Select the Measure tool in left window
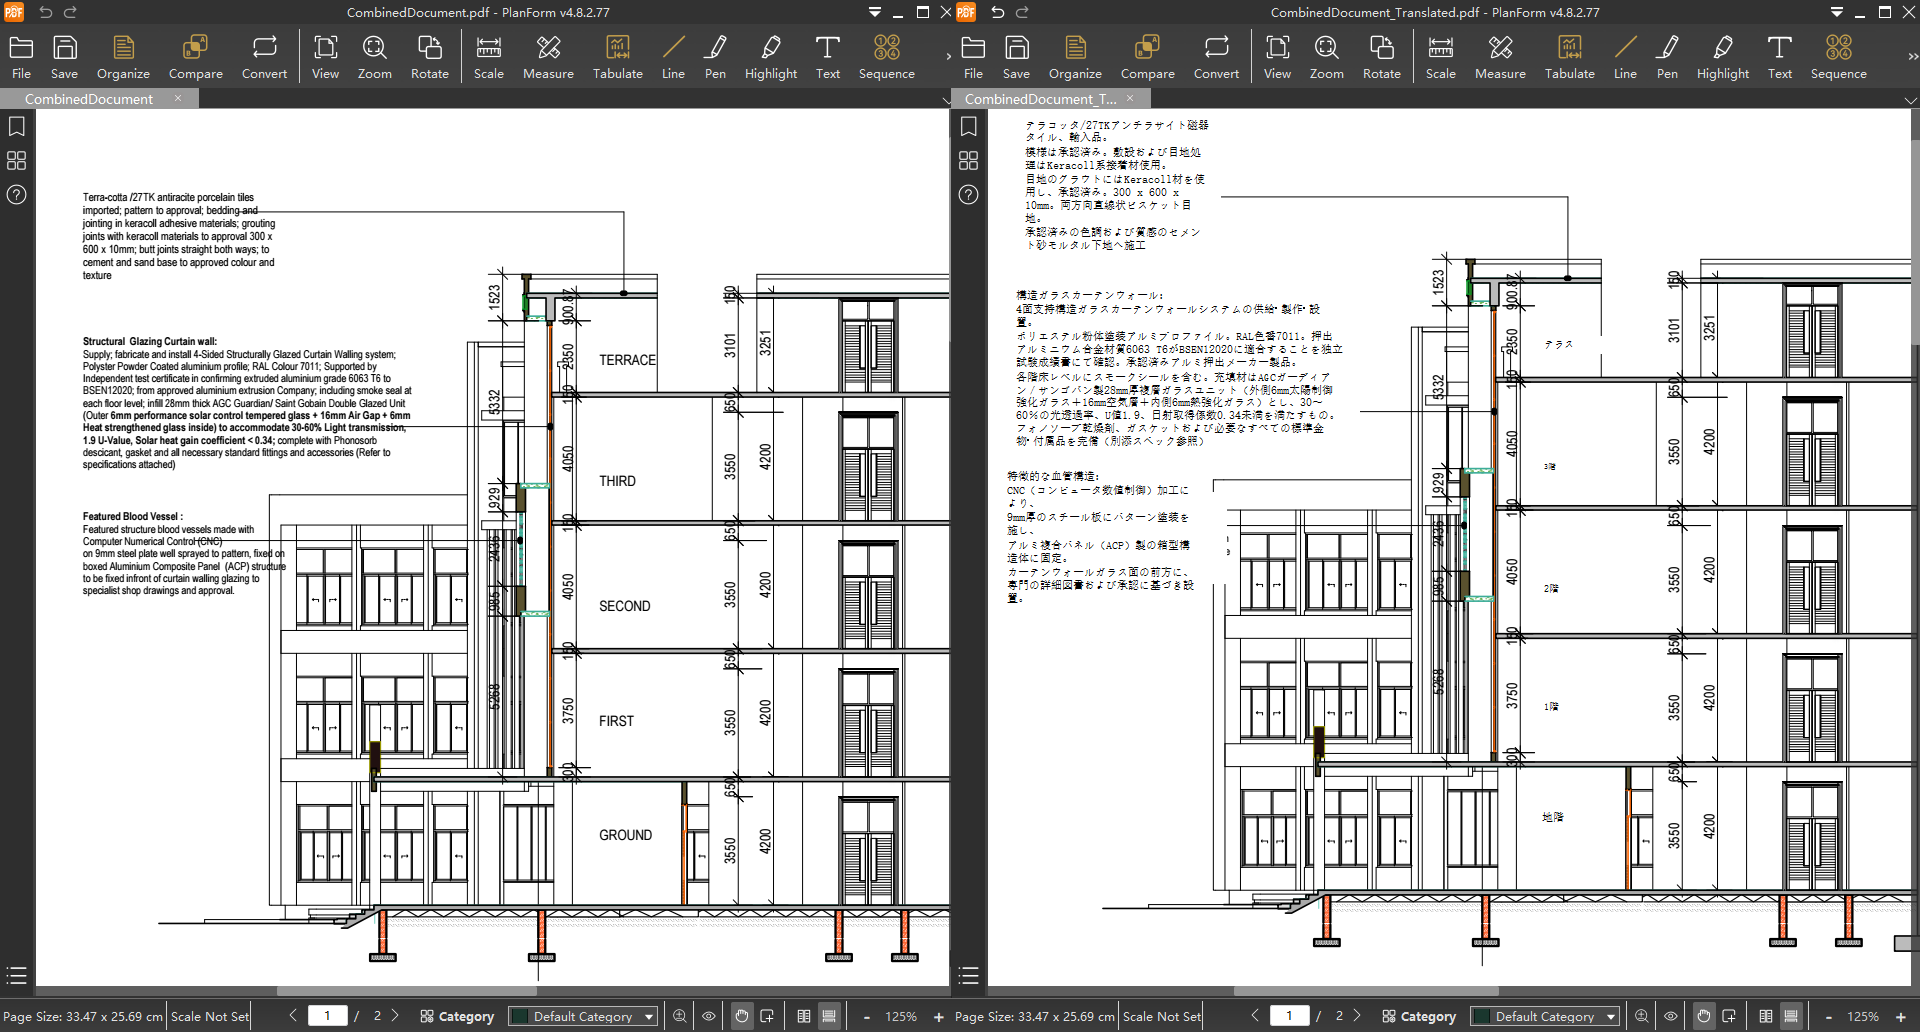The height and width of the screenshot is (1032, 1920). (x=548, y=57)
